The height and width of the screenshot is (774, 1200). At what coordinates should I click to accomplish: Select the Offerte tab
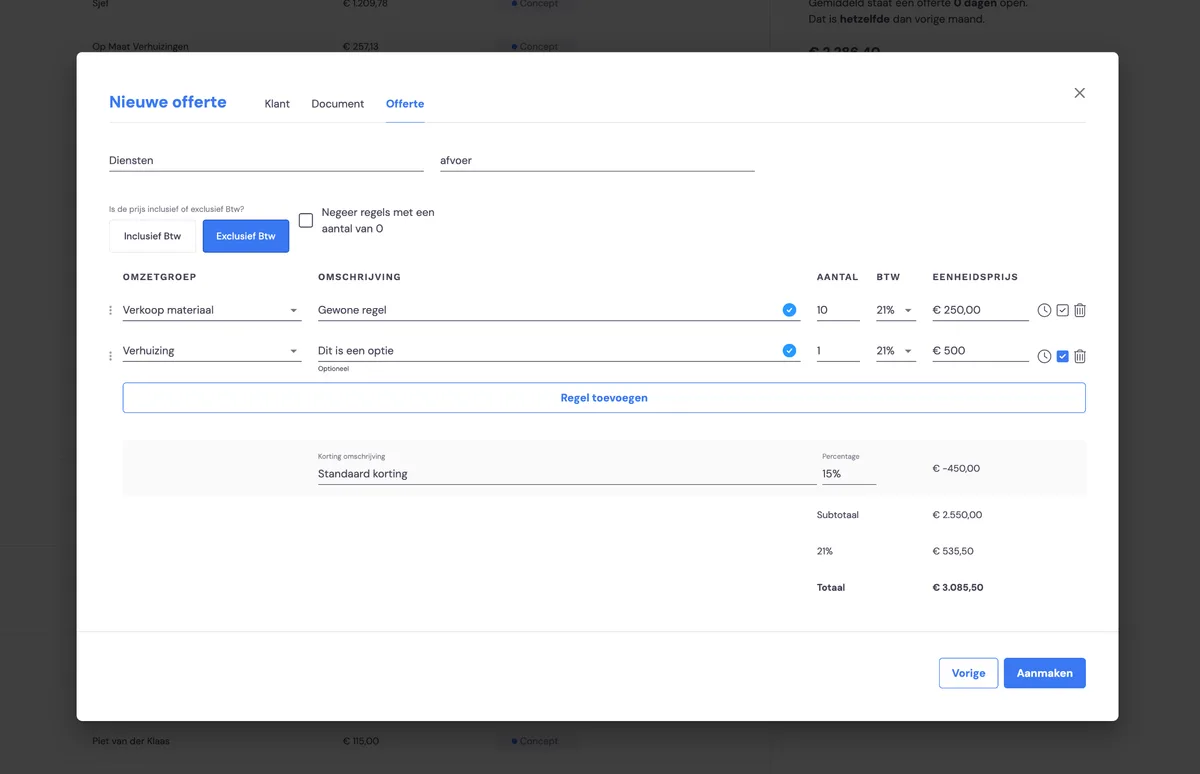pos(405,104)
